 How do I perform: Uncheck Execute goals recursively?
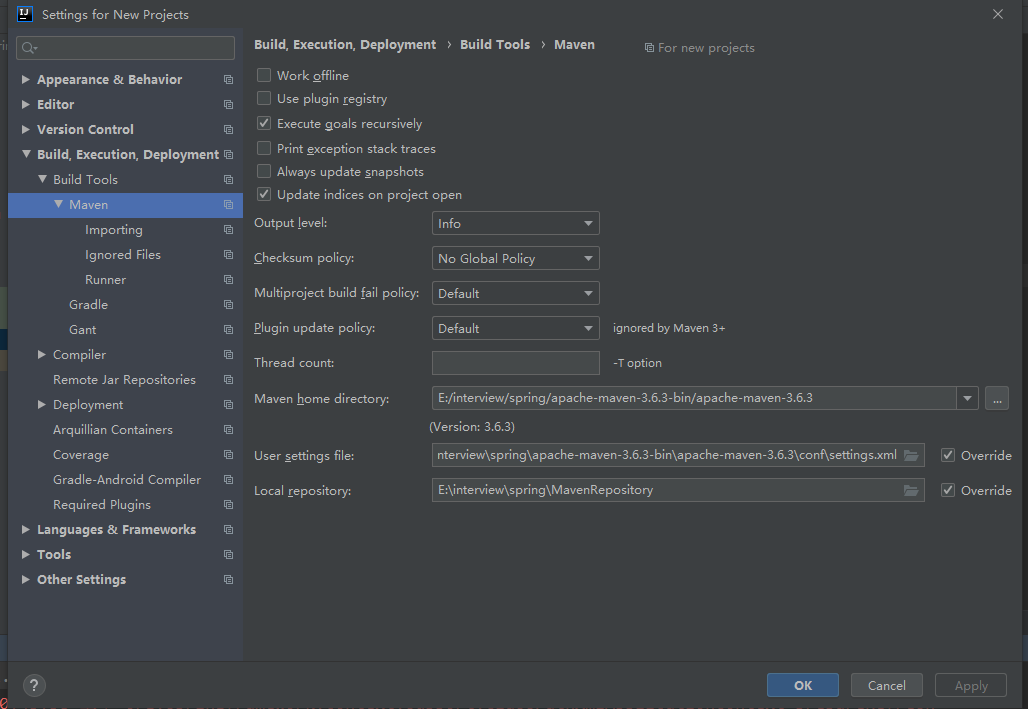click(x=264, y=123)
